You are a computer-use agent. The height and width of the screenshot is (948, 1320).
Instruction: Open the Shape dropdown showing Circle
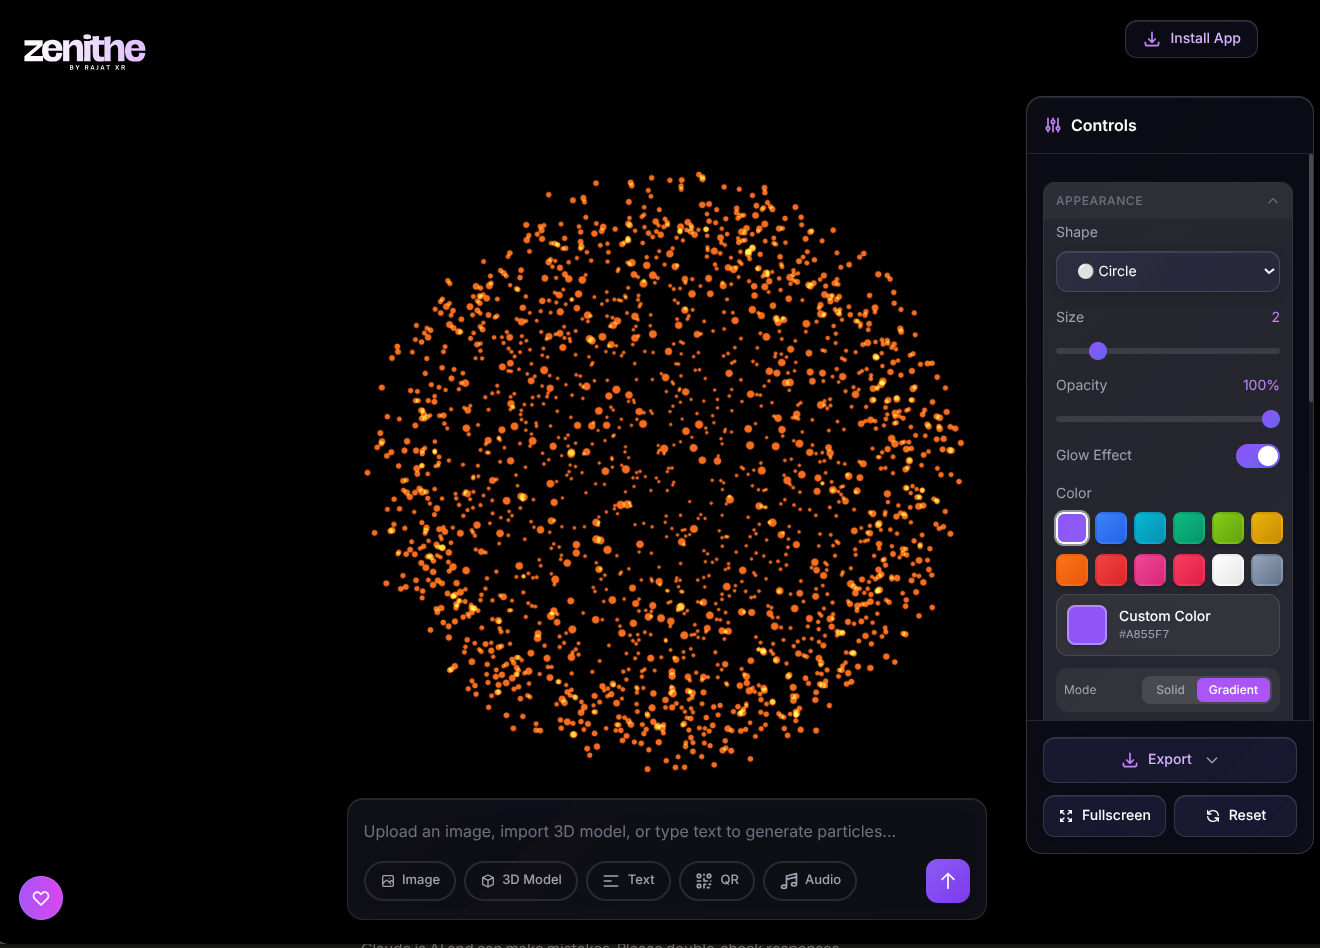click(1168, 271)
